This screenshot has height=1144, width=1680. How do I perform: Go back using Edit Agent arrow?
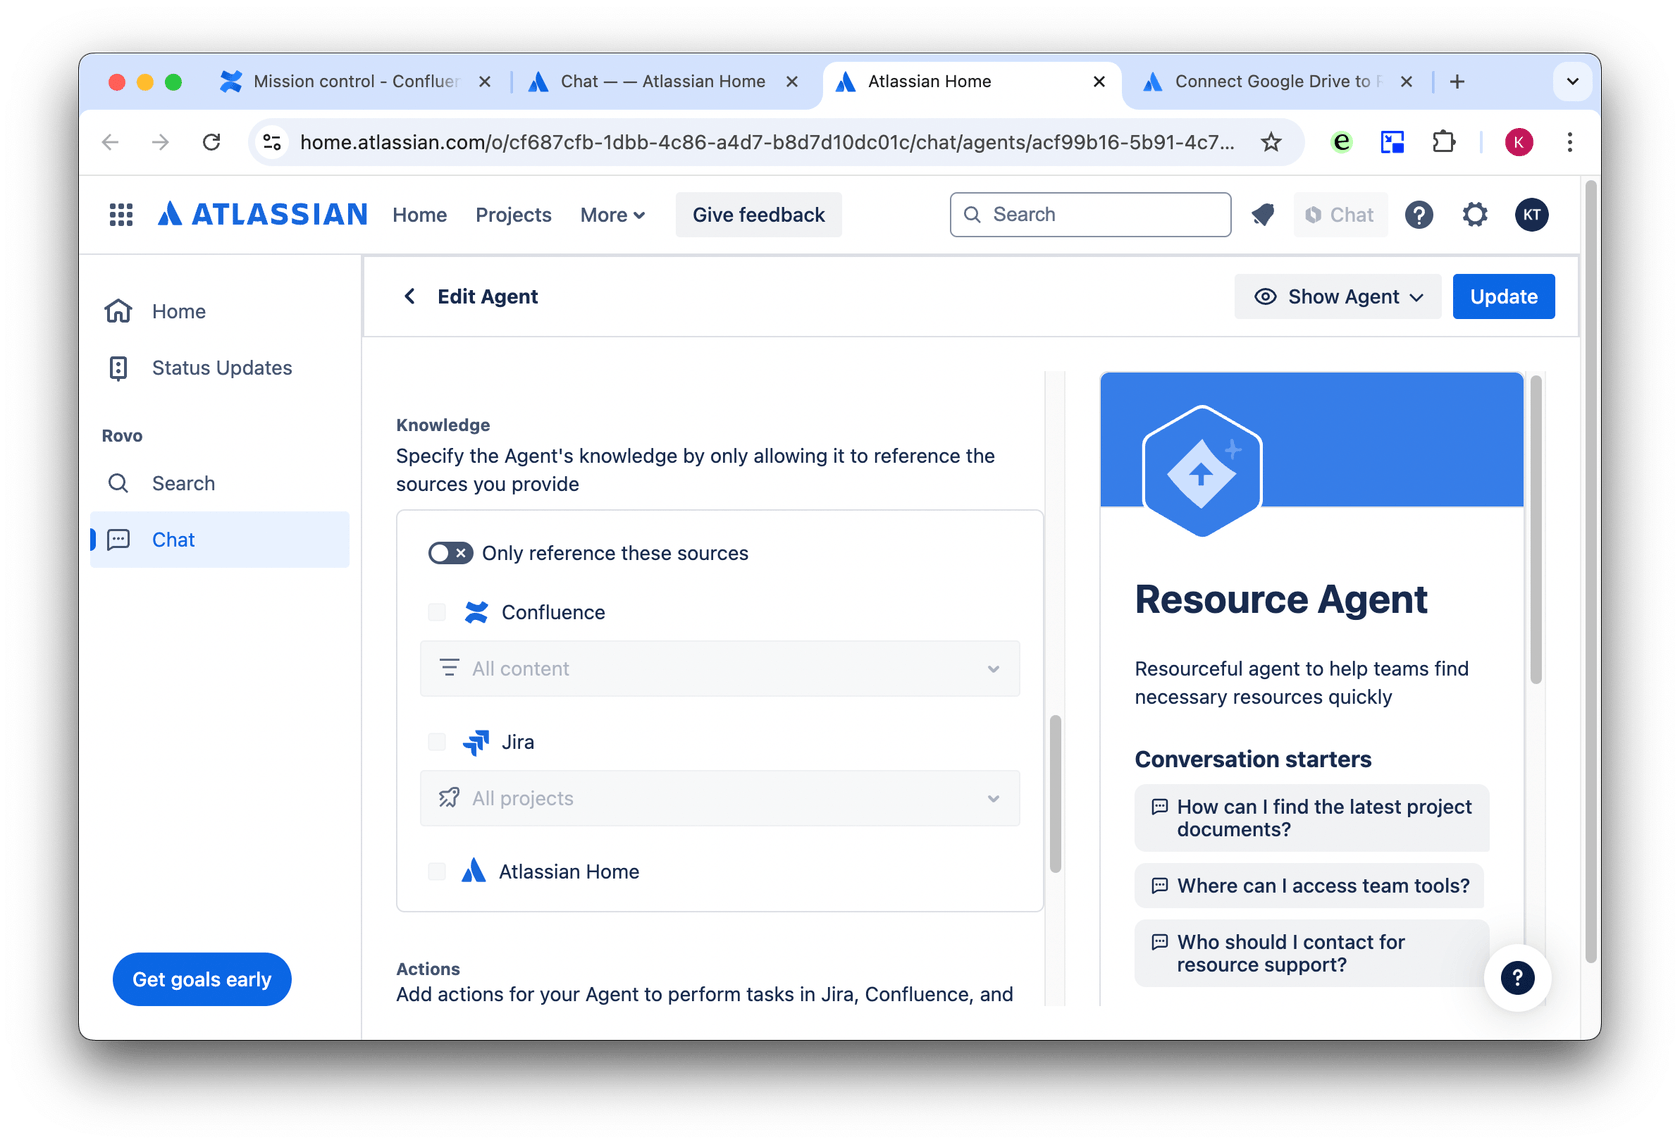[x=410, y=297]
